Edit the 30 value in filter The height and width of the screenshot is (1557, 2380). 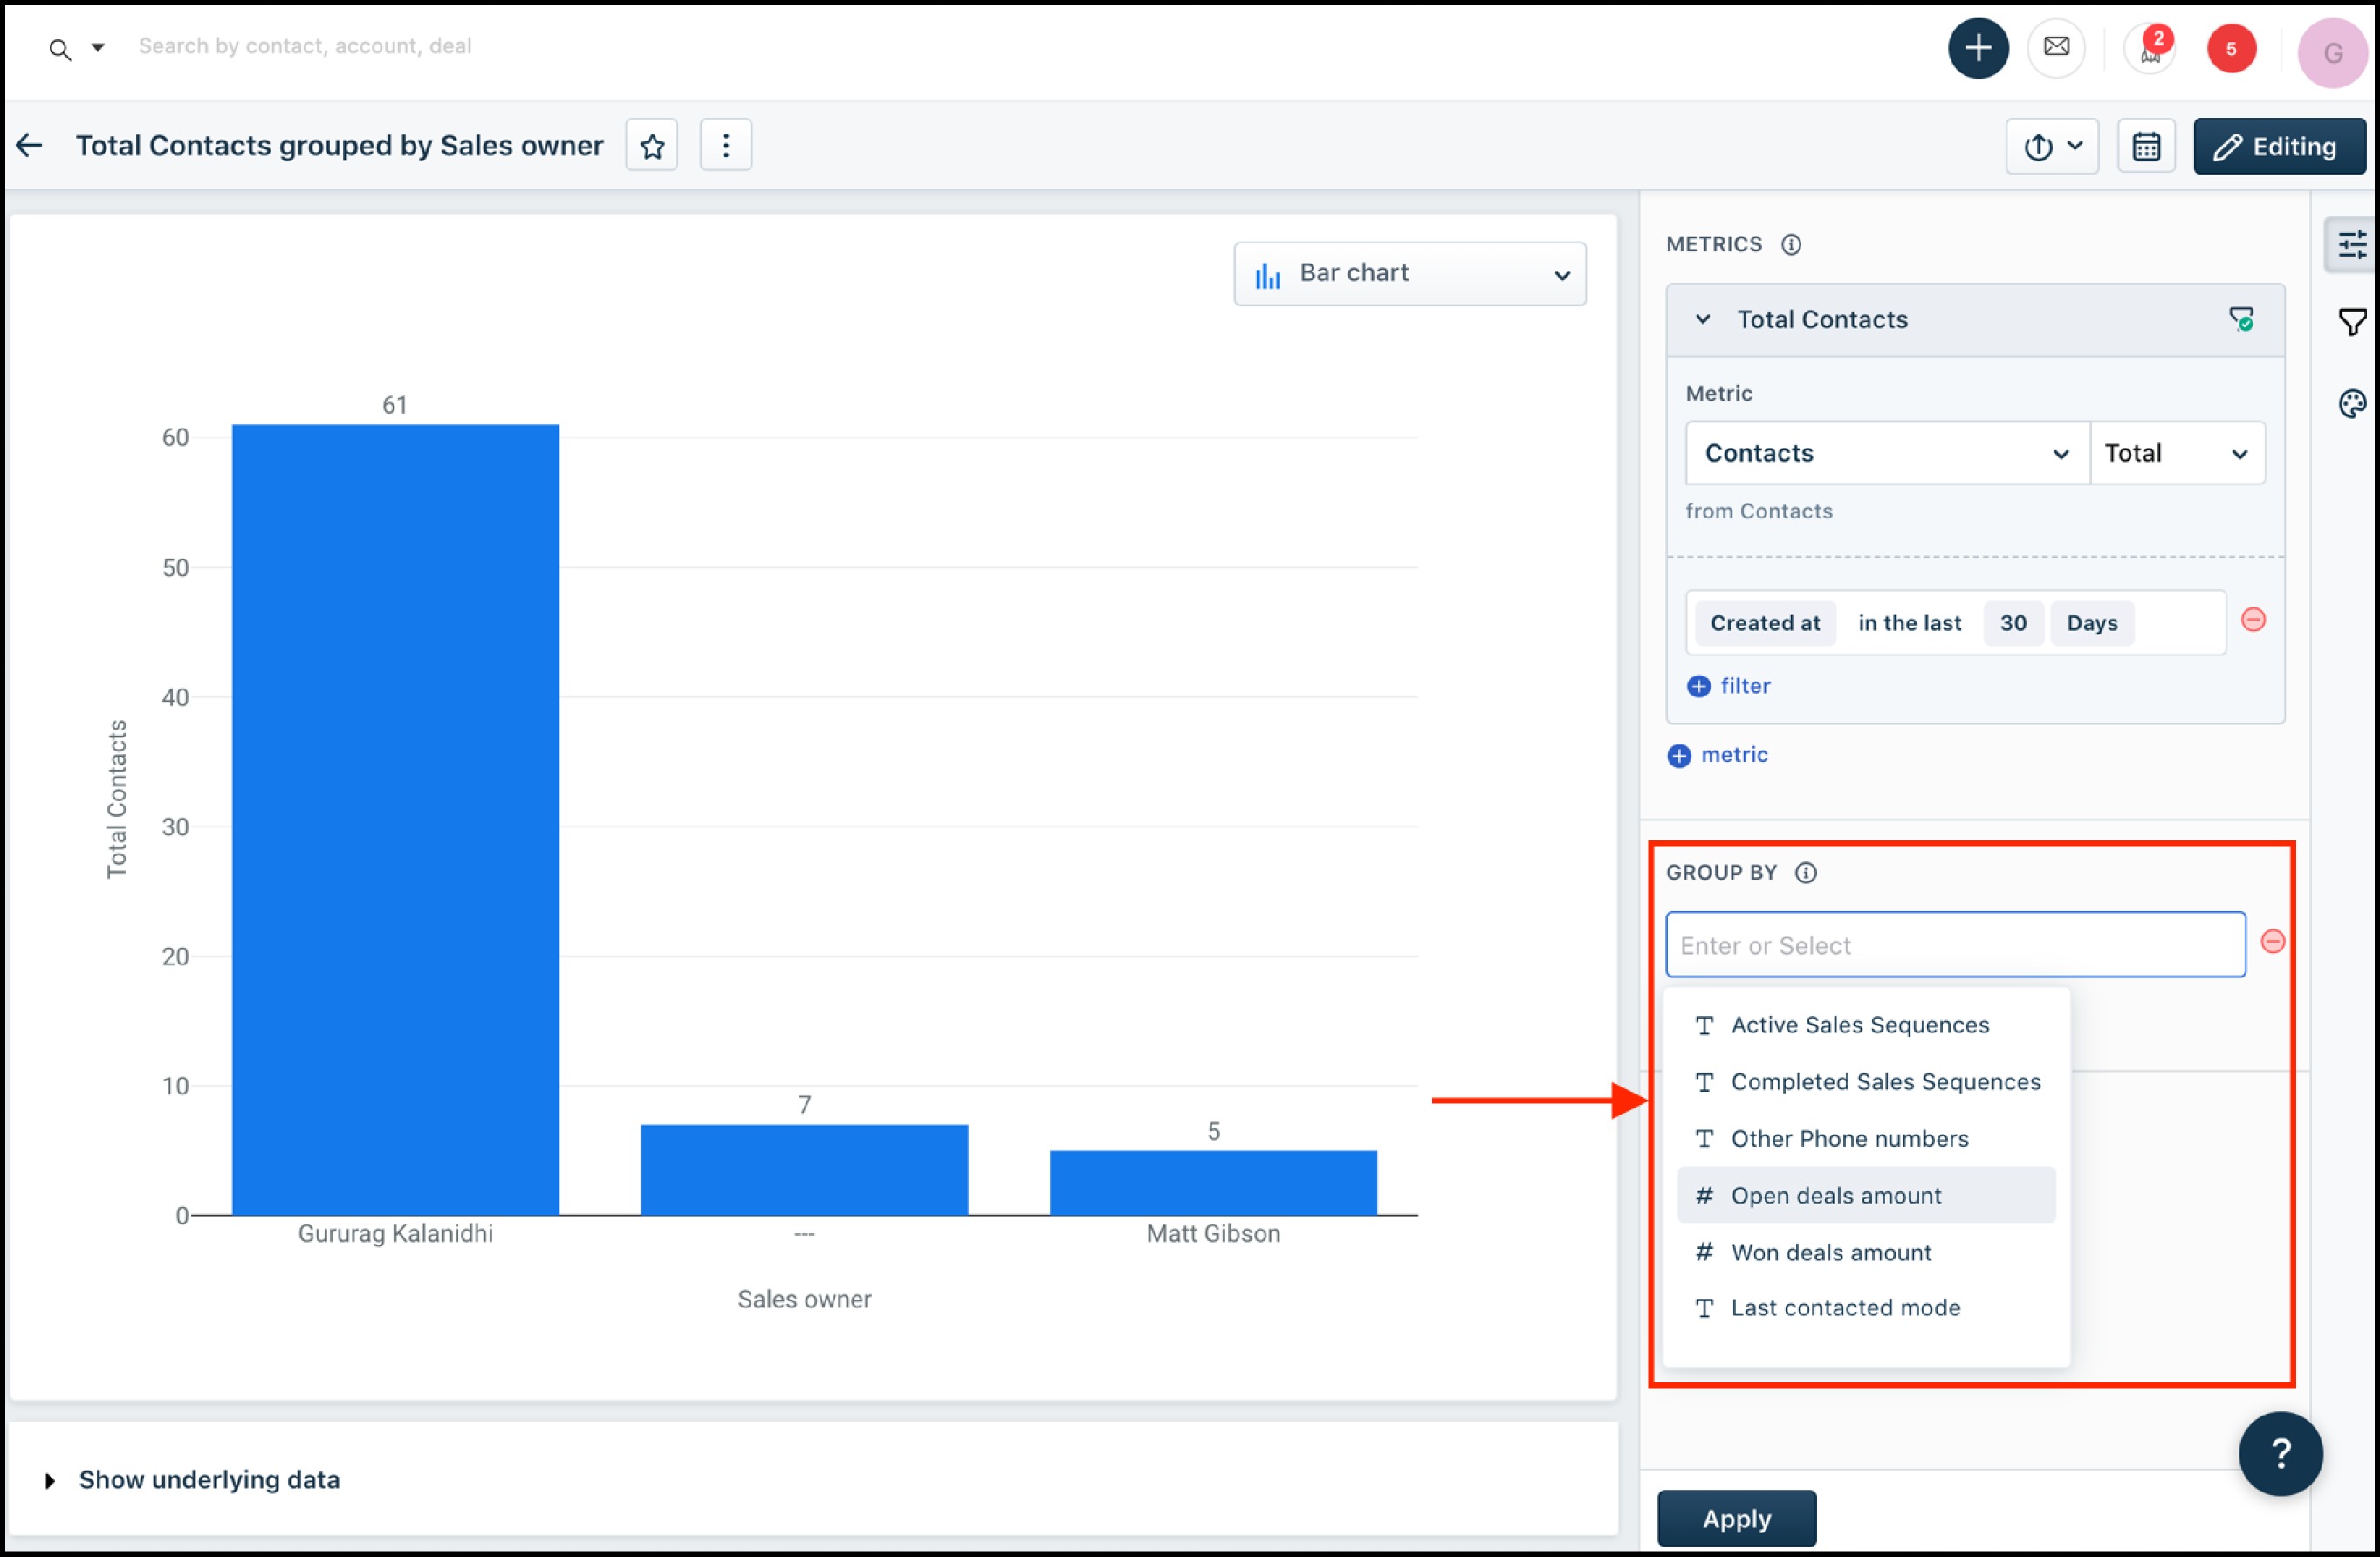point(2012,623)
